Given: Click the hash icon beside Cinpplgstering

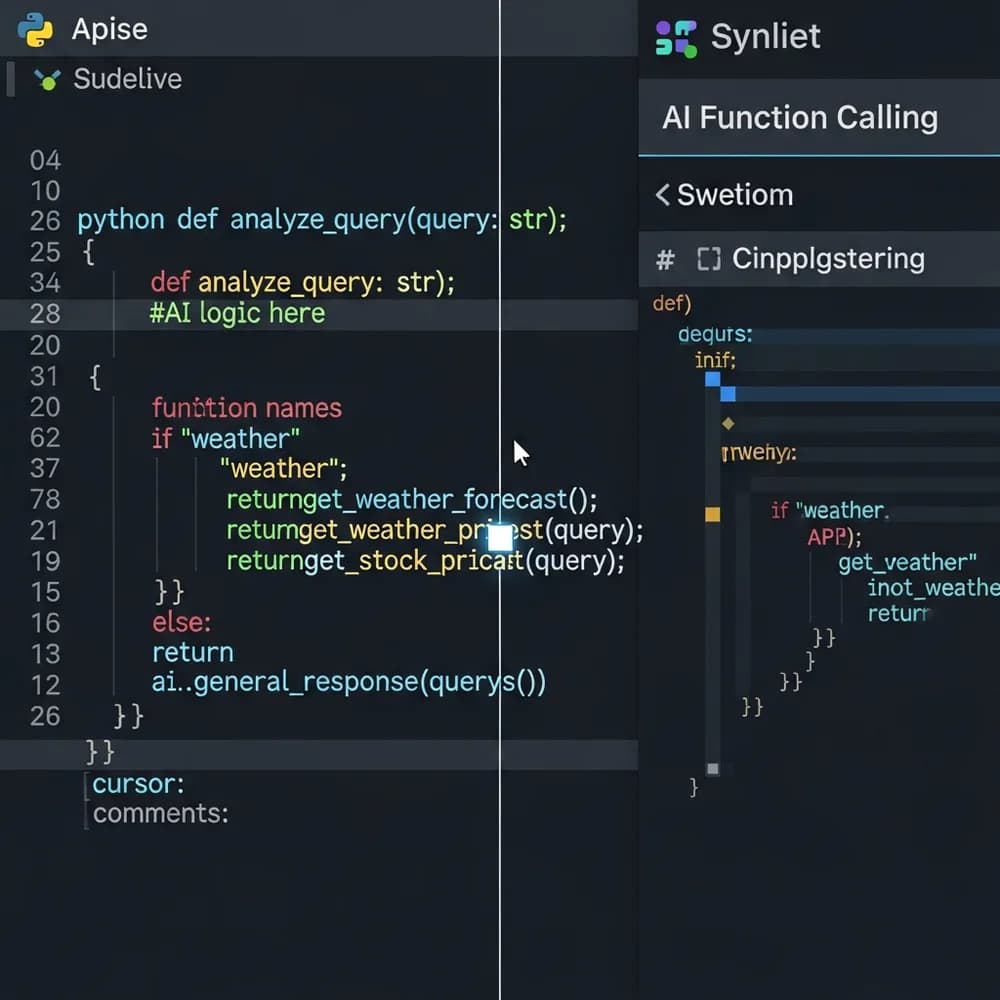Looking at the screenshot, I should [665, 260].
